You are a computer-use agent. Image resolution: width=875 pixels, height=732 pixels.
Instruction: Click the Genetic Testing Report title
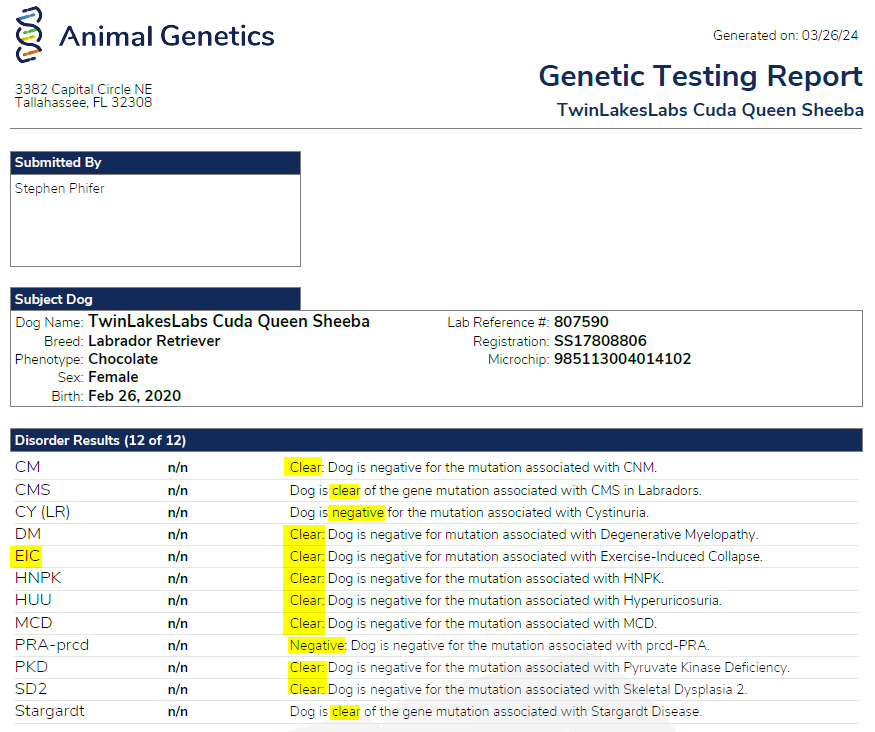[x=700, y=76]
